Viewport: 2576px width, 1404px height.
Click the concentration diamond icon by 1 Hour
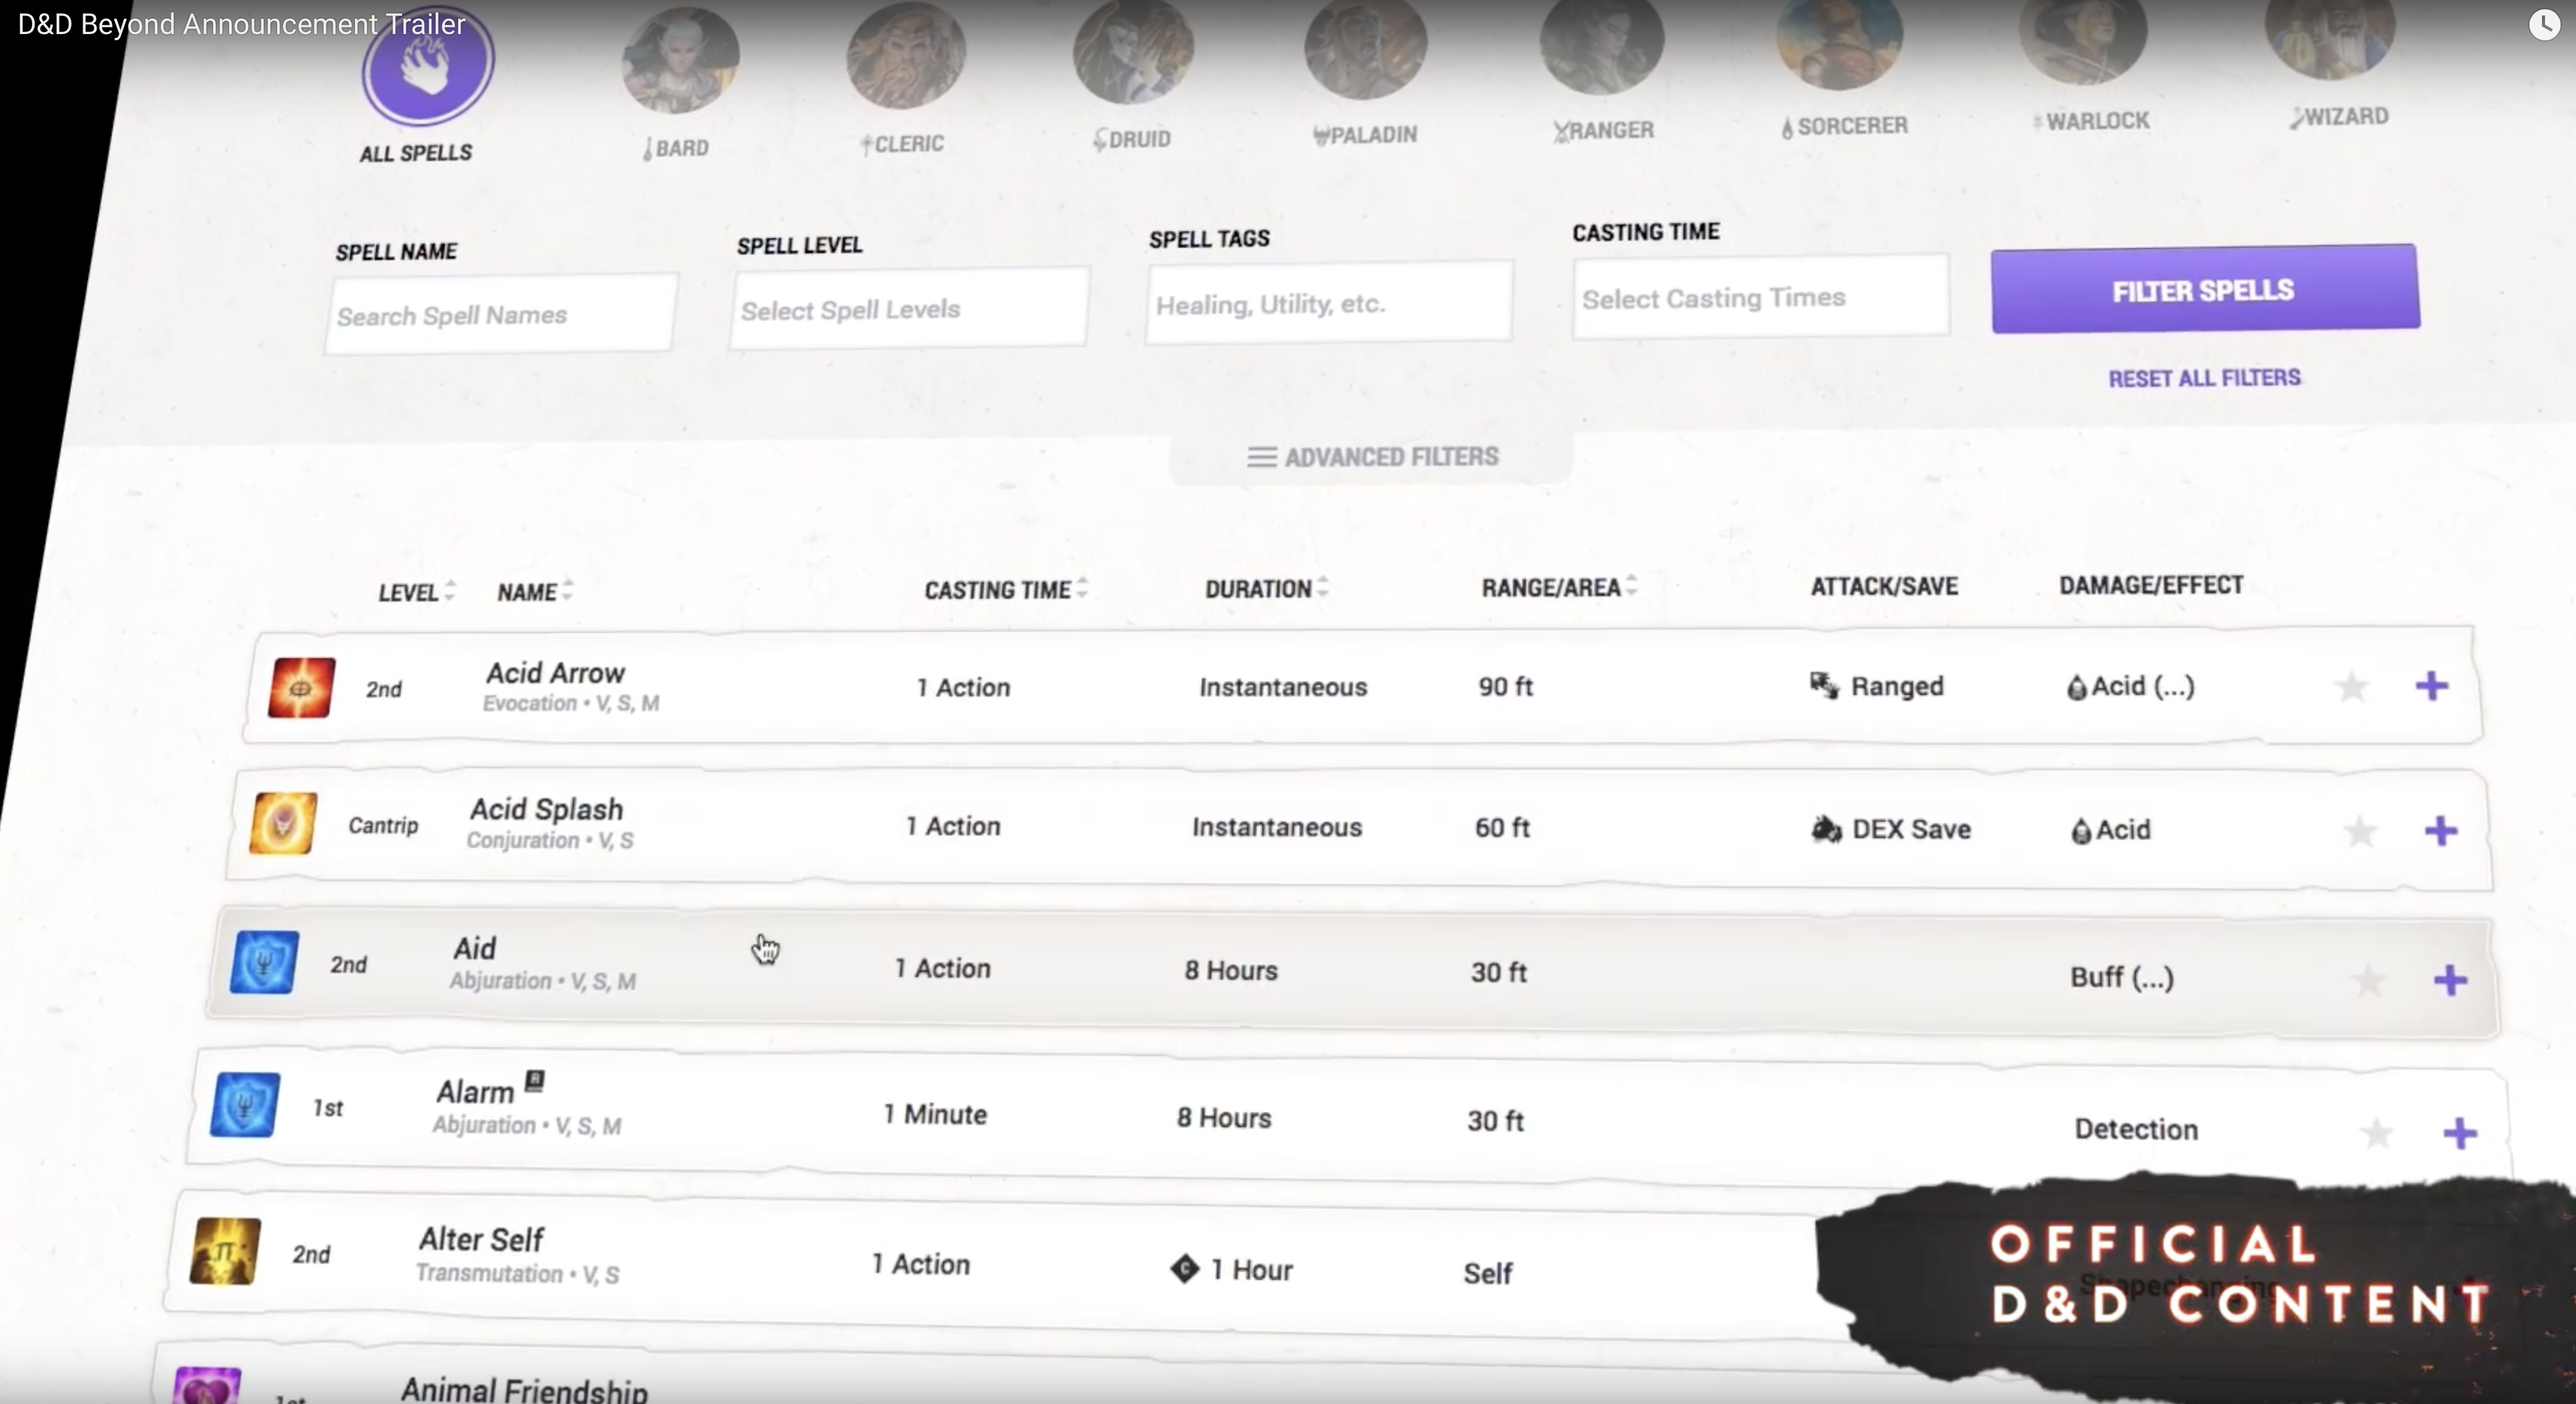(x=1184, y=1269)
